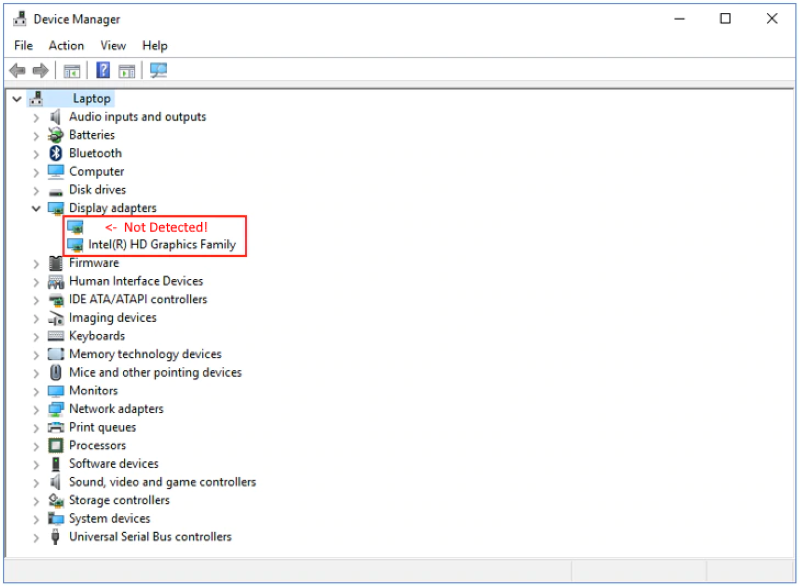The width and height of the screenshot is (800, 588).
Task: Click Scan for hardware changes monitor icon
Action: 158,71
